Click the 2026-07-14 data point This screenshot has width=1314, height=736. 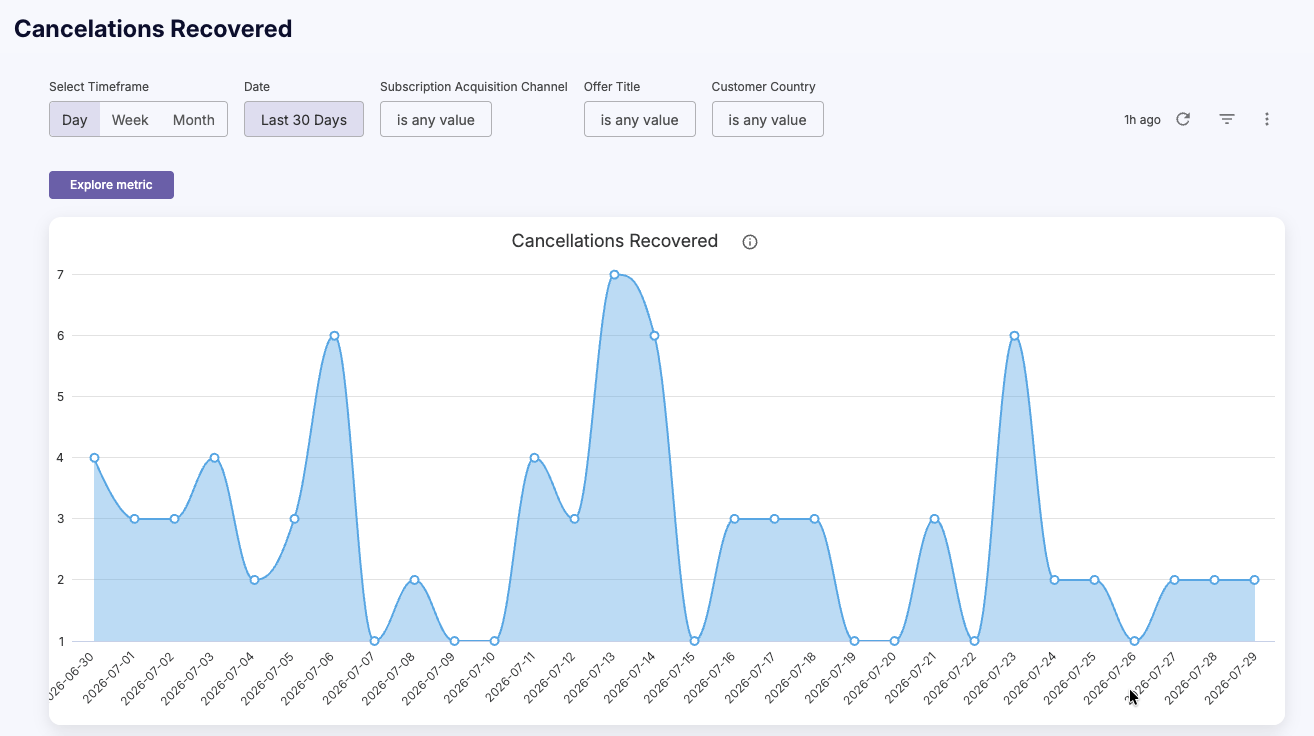point(654,336)
